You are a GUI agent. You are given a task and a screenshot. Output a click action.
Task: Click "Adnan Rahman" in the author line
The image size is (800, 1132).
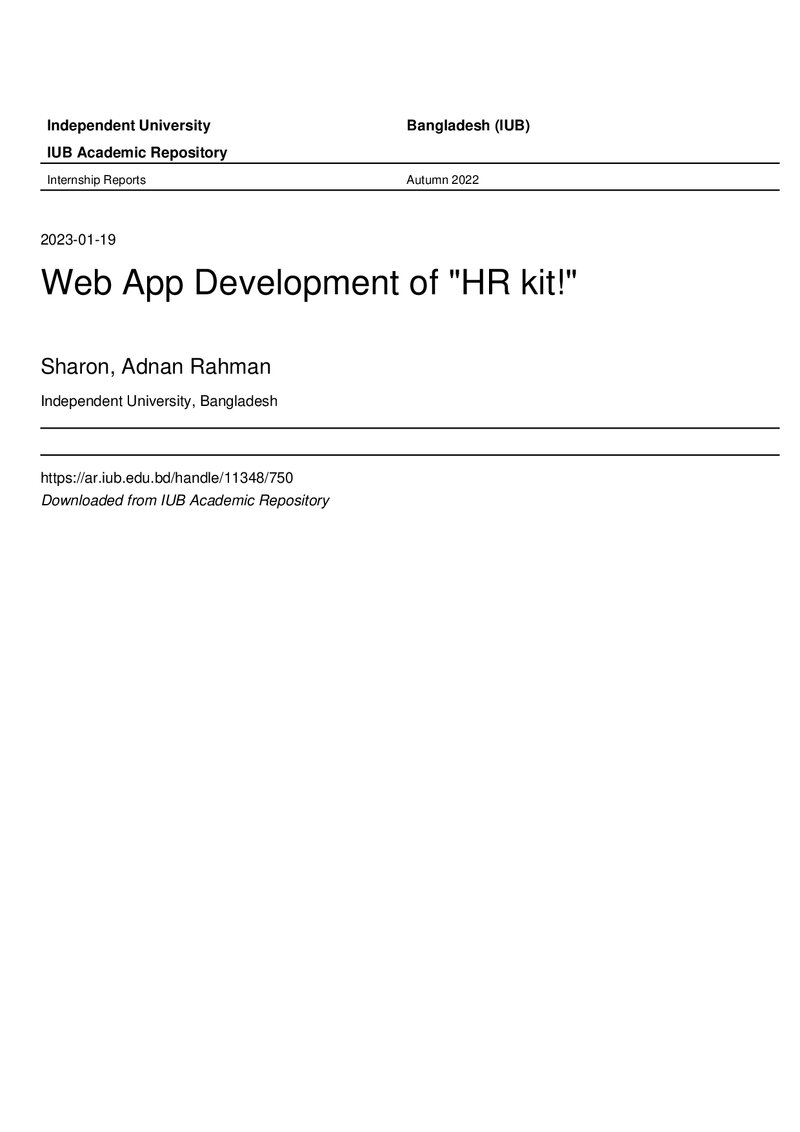pos(196,367)
